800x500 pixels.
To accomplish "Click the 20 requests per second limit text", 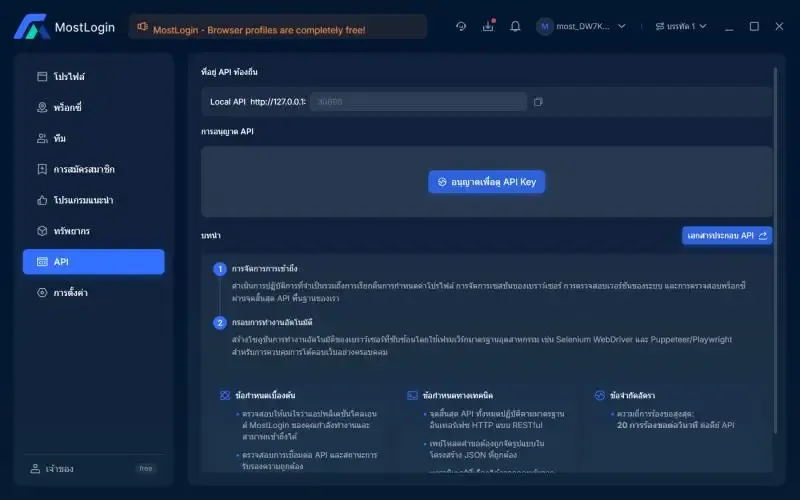I will tap(676, 425).
